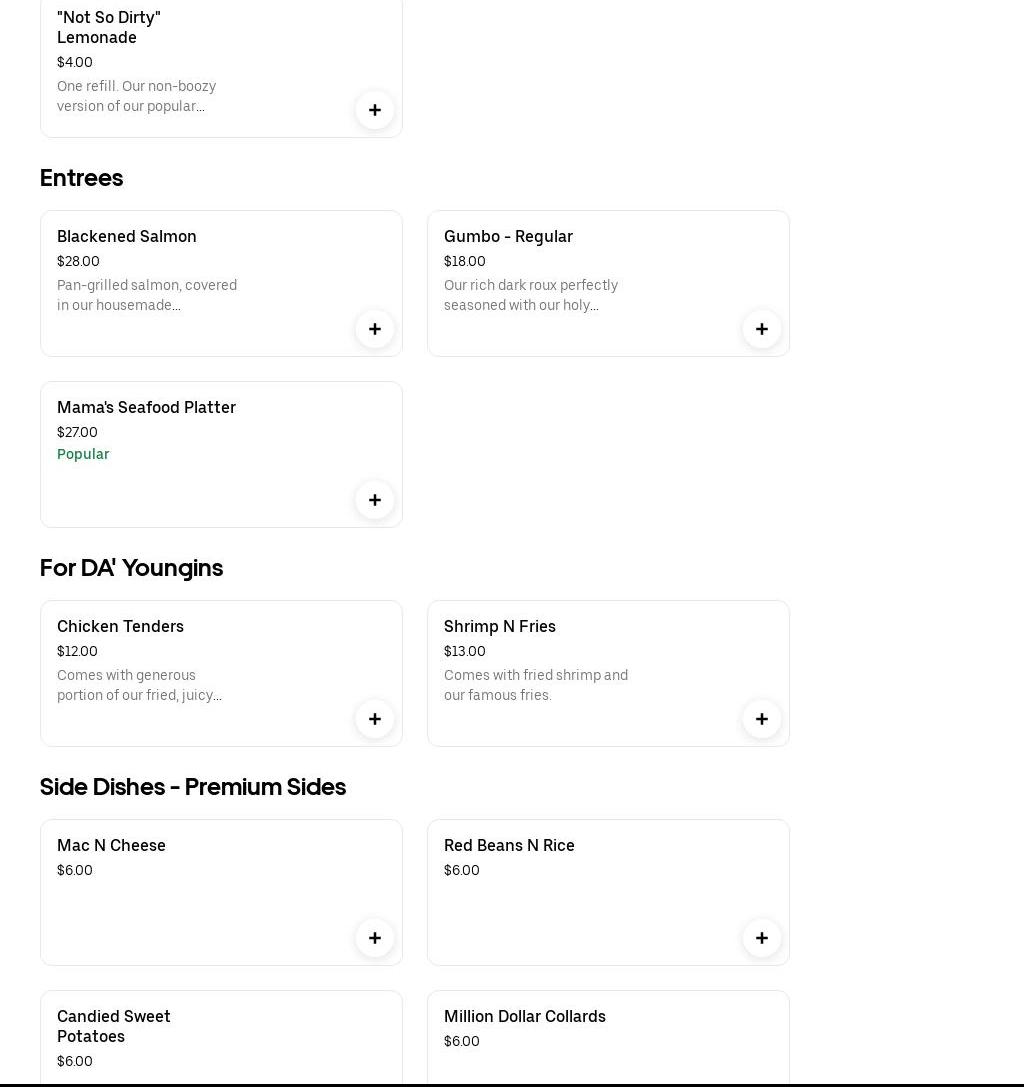Open Blackened Salmon item details
Viewport: 1024px width, 1087px height.
click(x=127, y=237)
